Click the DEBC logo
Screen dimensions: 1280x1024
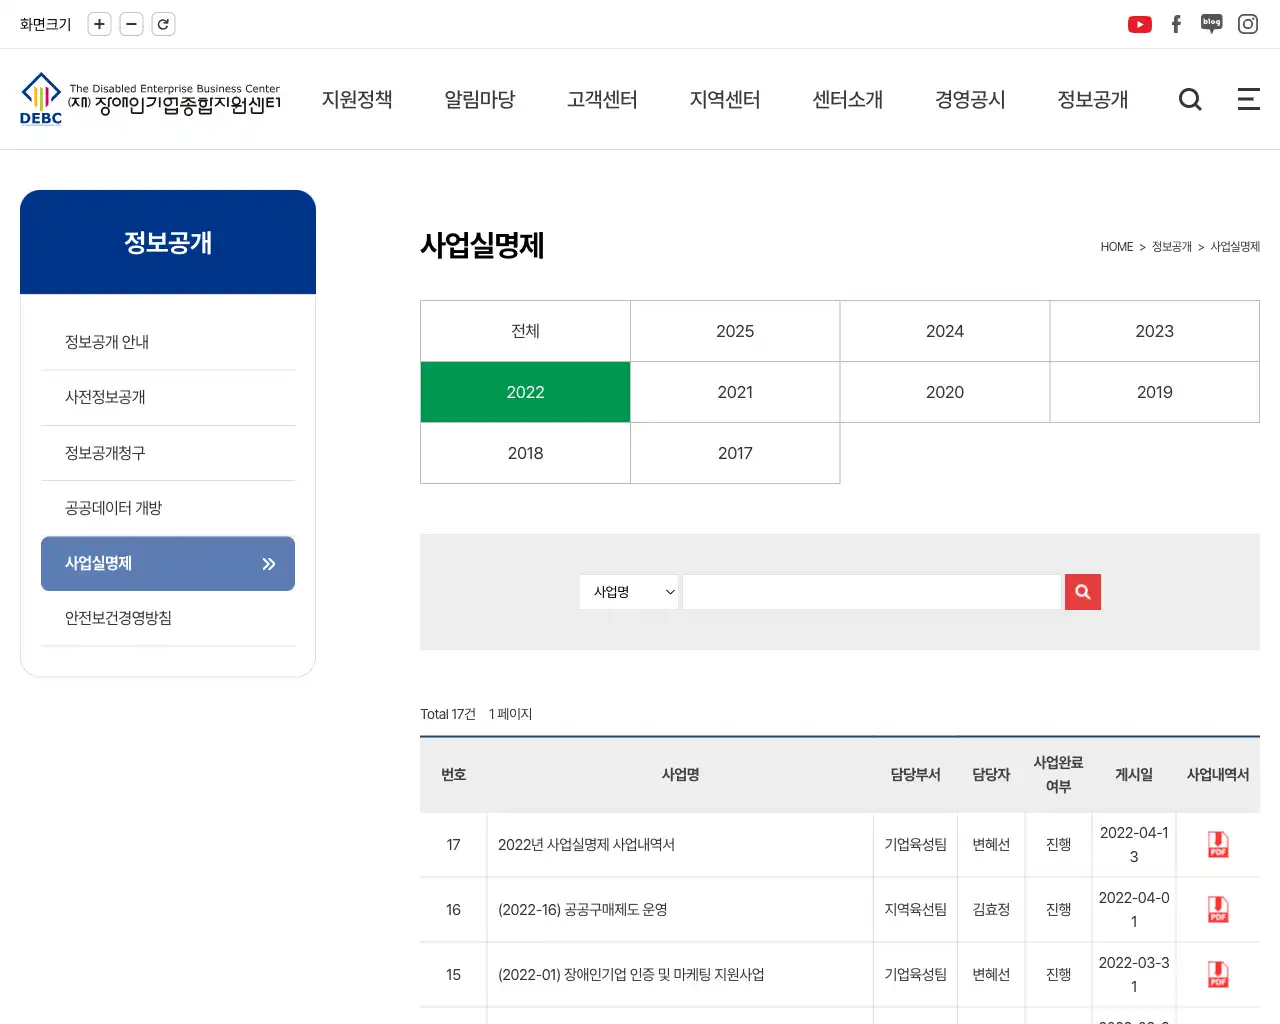pyautogui.click(x=150, y=99)
